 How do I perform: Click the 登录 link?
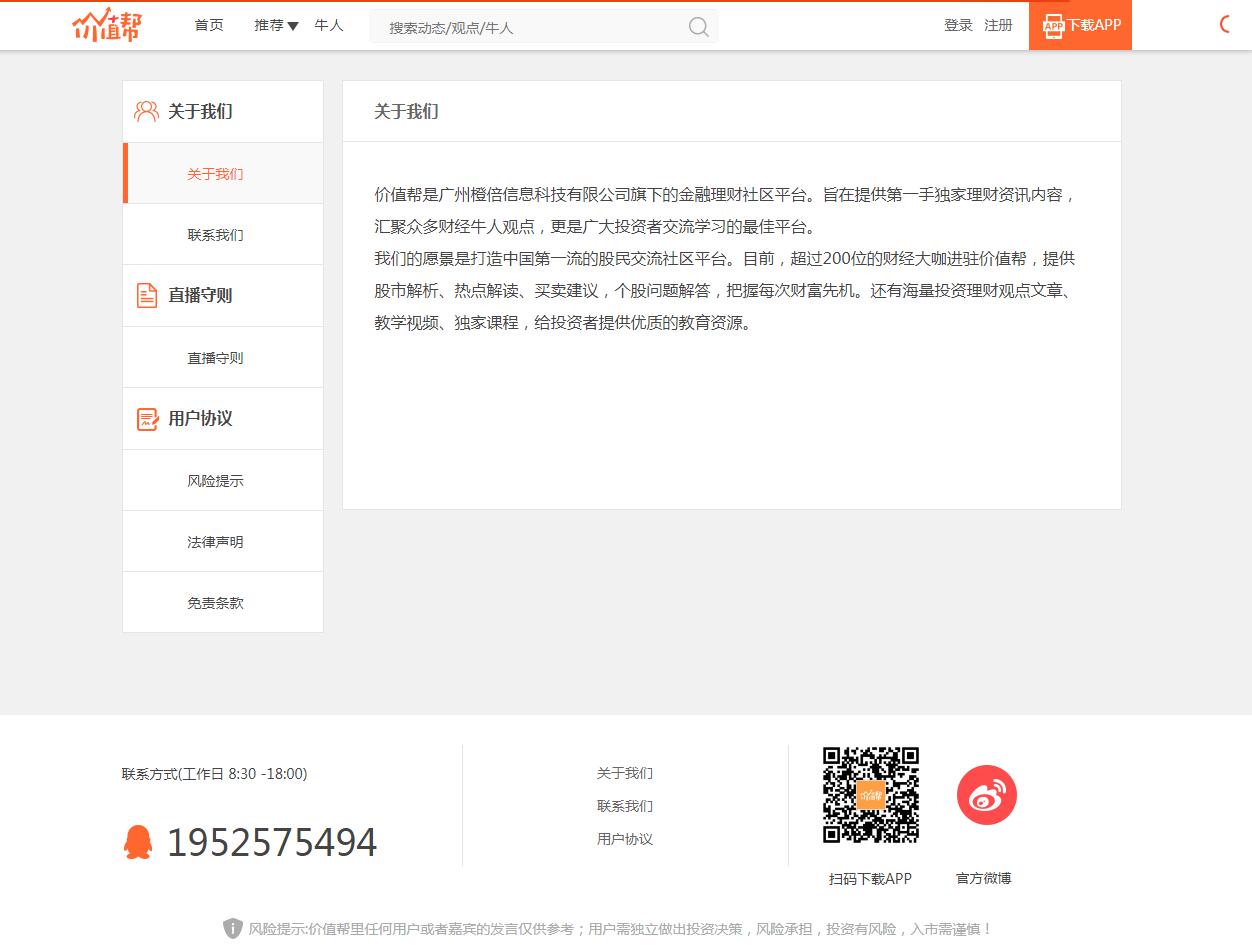click(958, 25)
